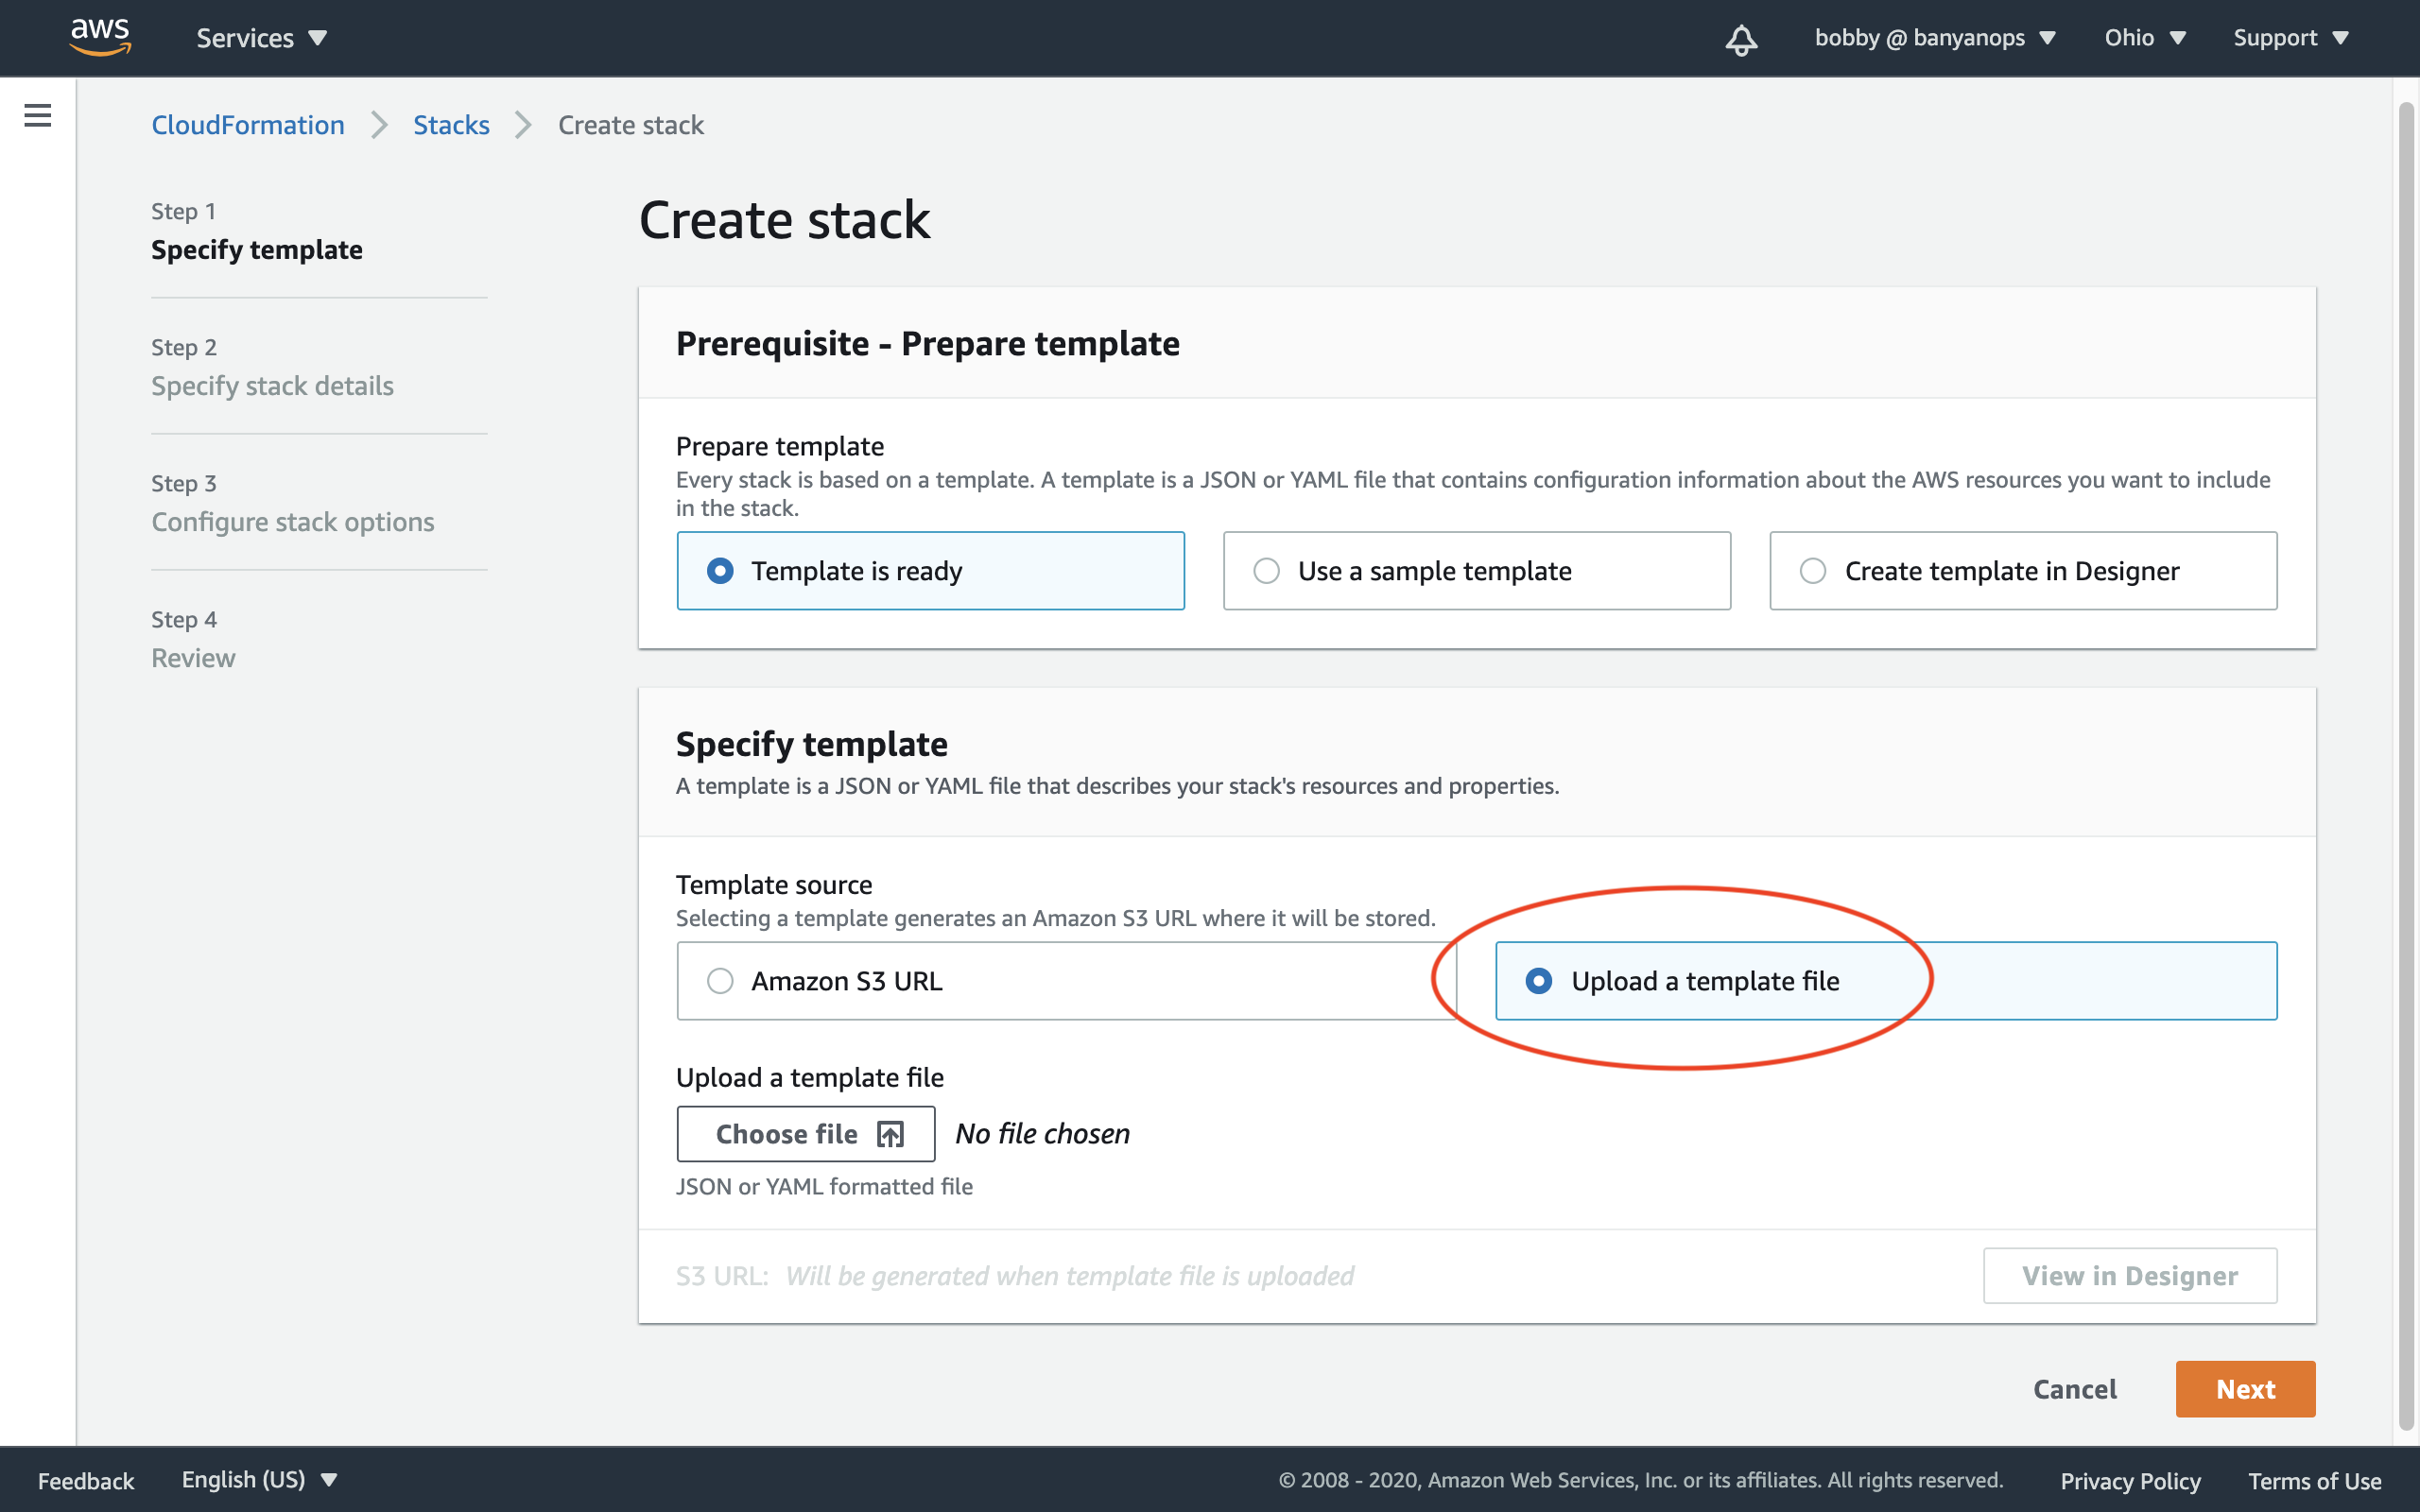Select Upload a template file radio option
The width and height of the screenshot is (2420, 1512).
tap(1539, 981)
